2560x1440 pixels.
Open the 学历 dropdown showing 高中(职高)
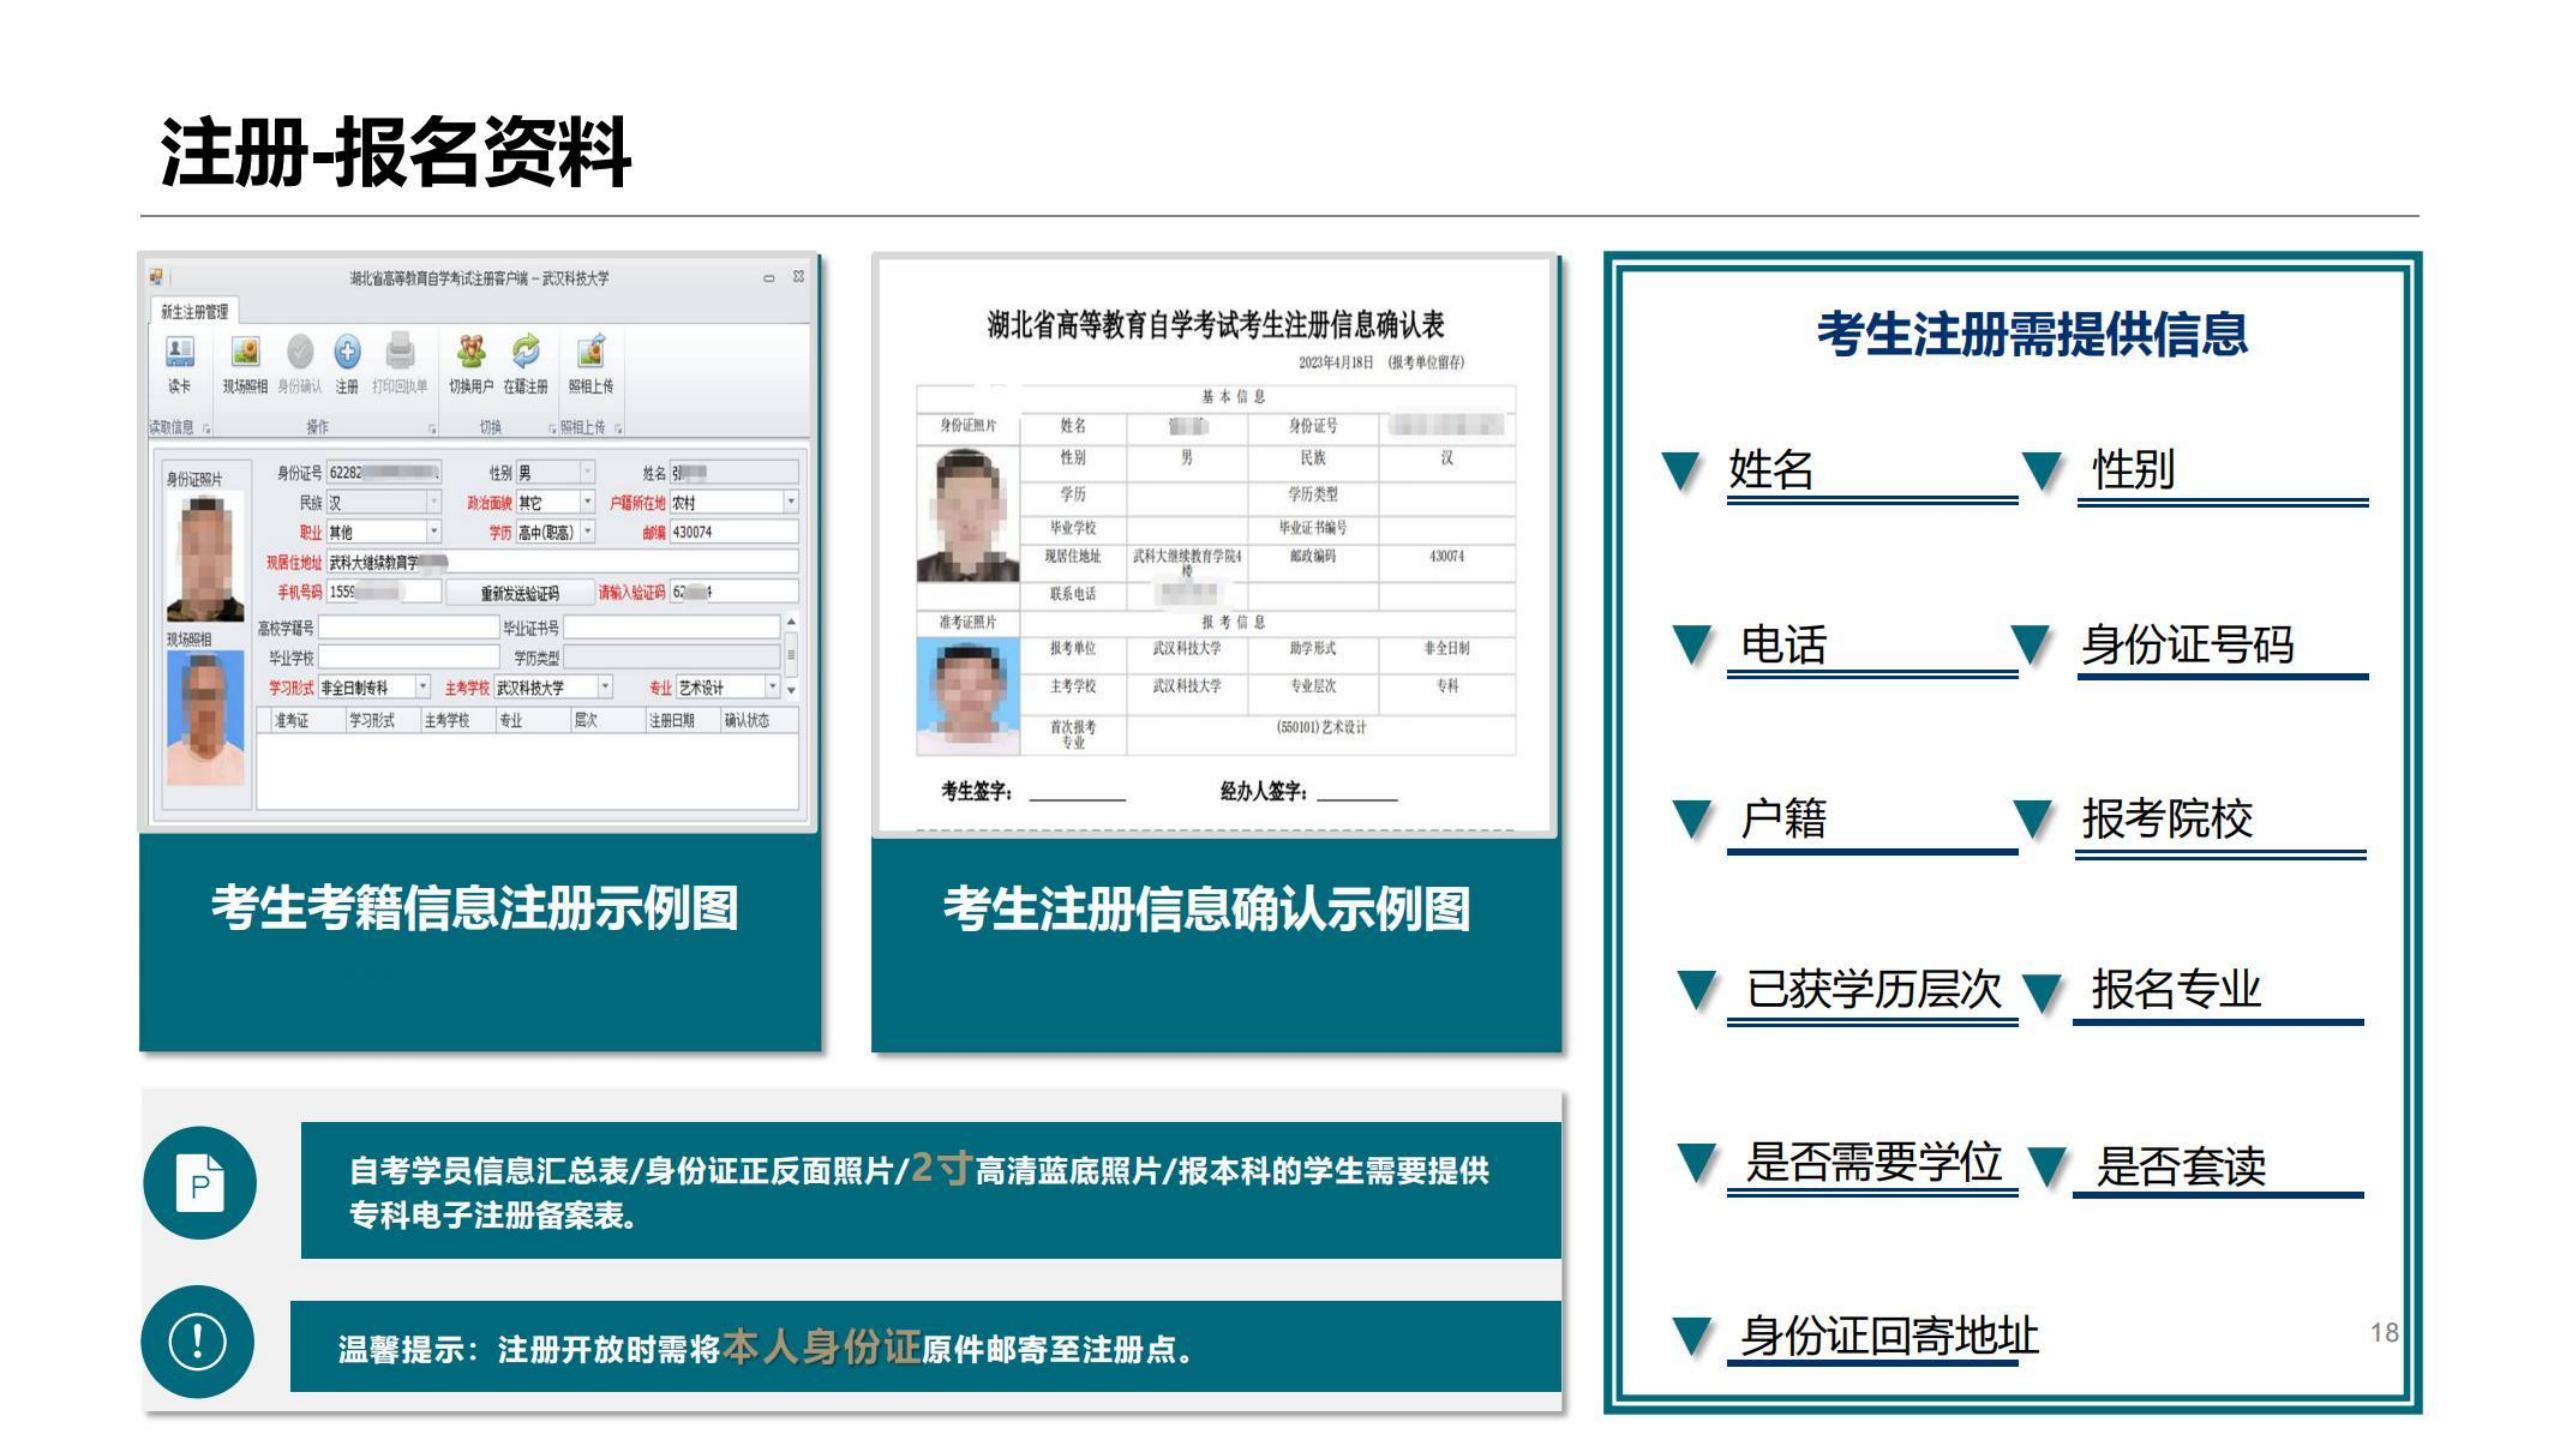pyautogui.click(x=588, y=531)
